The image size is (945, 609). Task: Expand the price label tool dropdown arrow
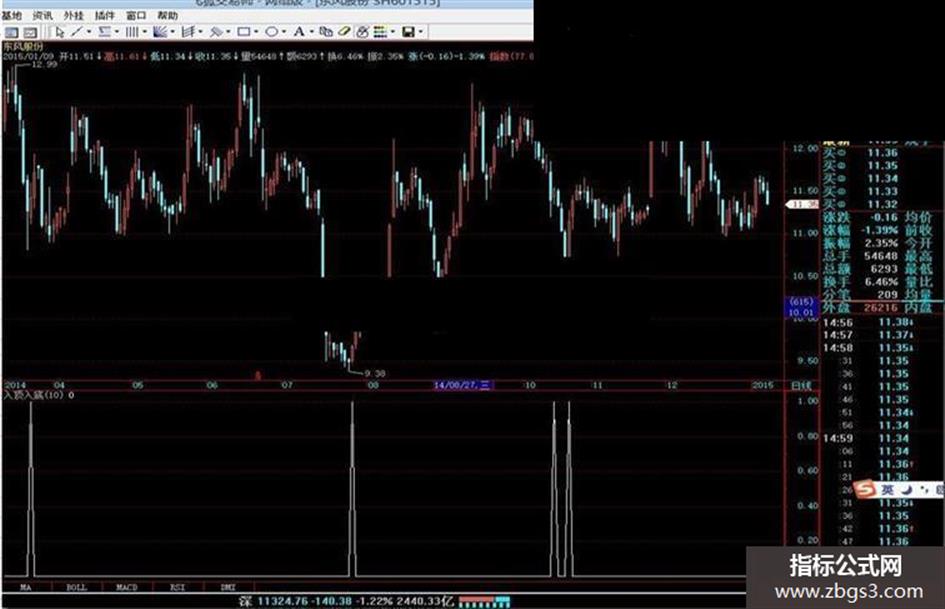(x=228, y=32)
